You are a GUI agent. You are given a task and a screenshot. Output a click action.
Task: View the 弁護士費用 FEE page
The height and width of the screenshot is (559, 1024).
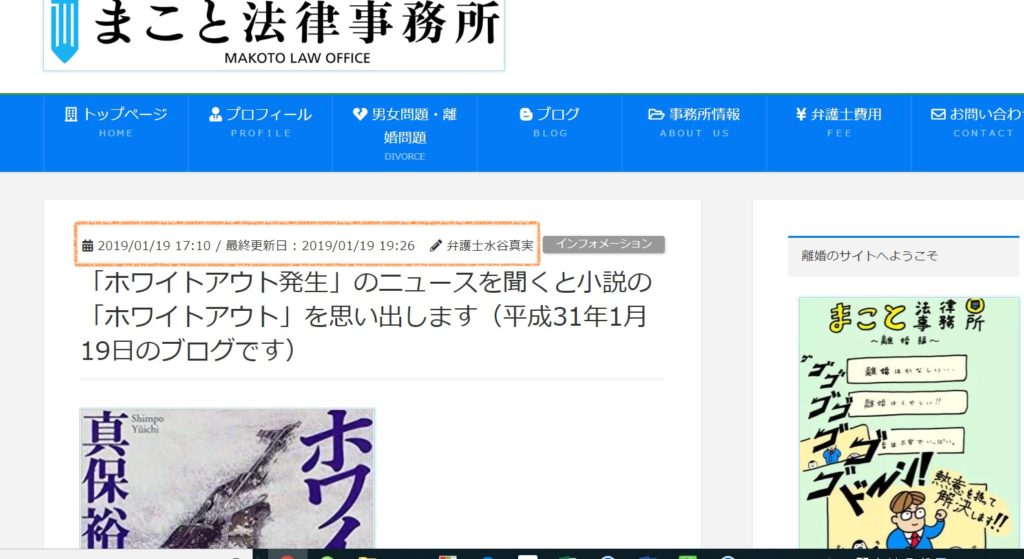tap(839, 133)
